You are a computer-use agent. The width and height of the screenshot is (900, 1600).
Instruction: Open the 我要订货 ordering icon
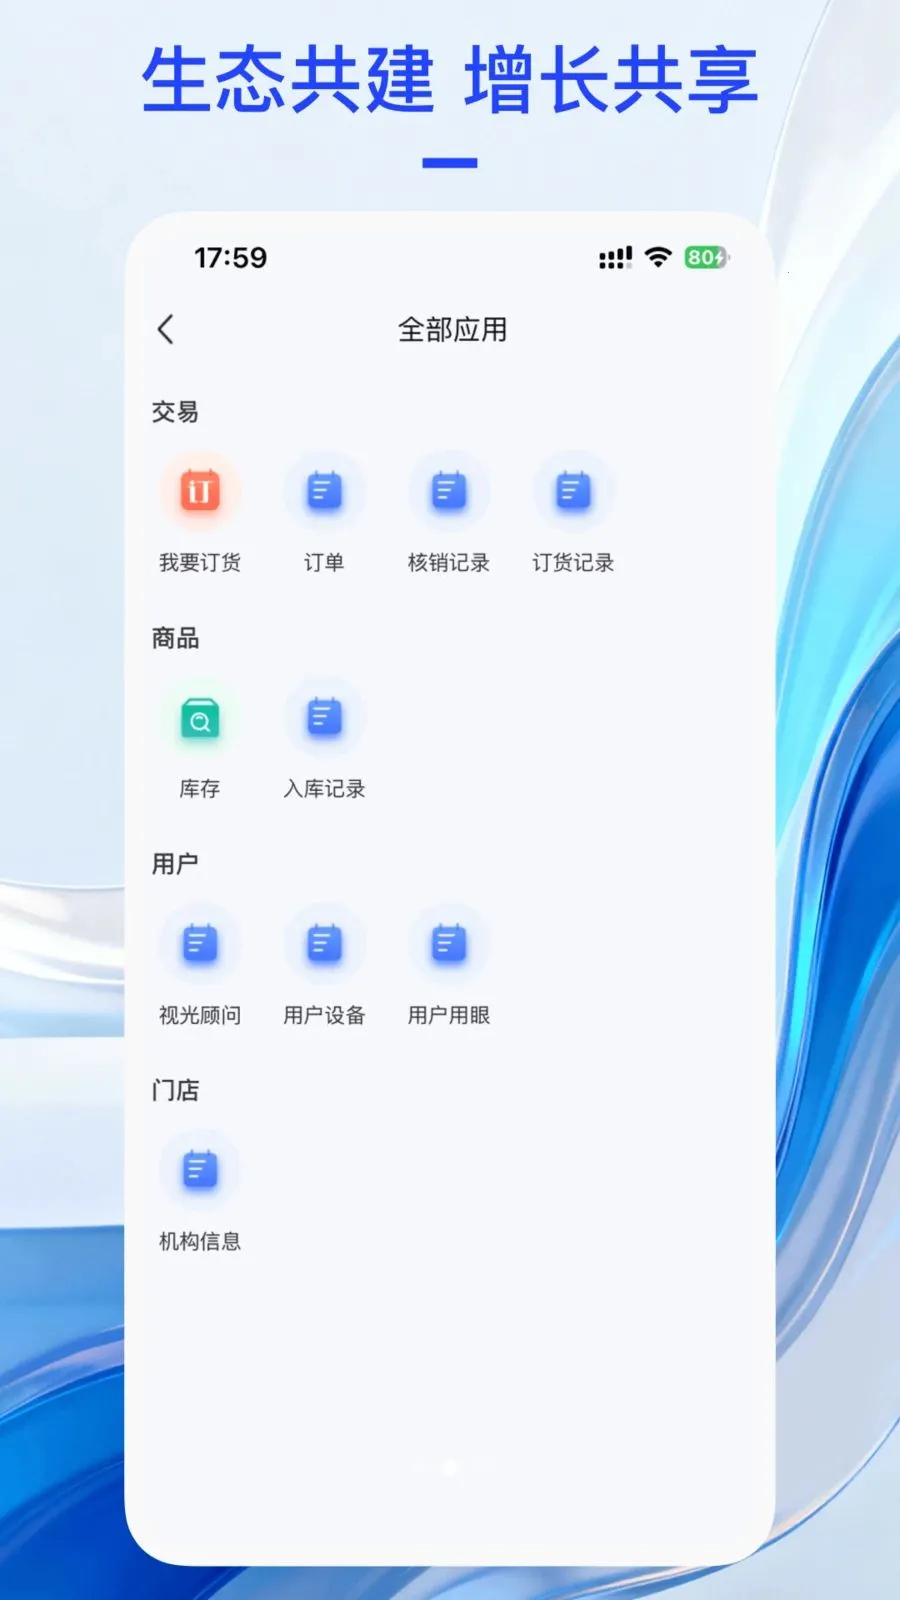click(x=200, y=492)
